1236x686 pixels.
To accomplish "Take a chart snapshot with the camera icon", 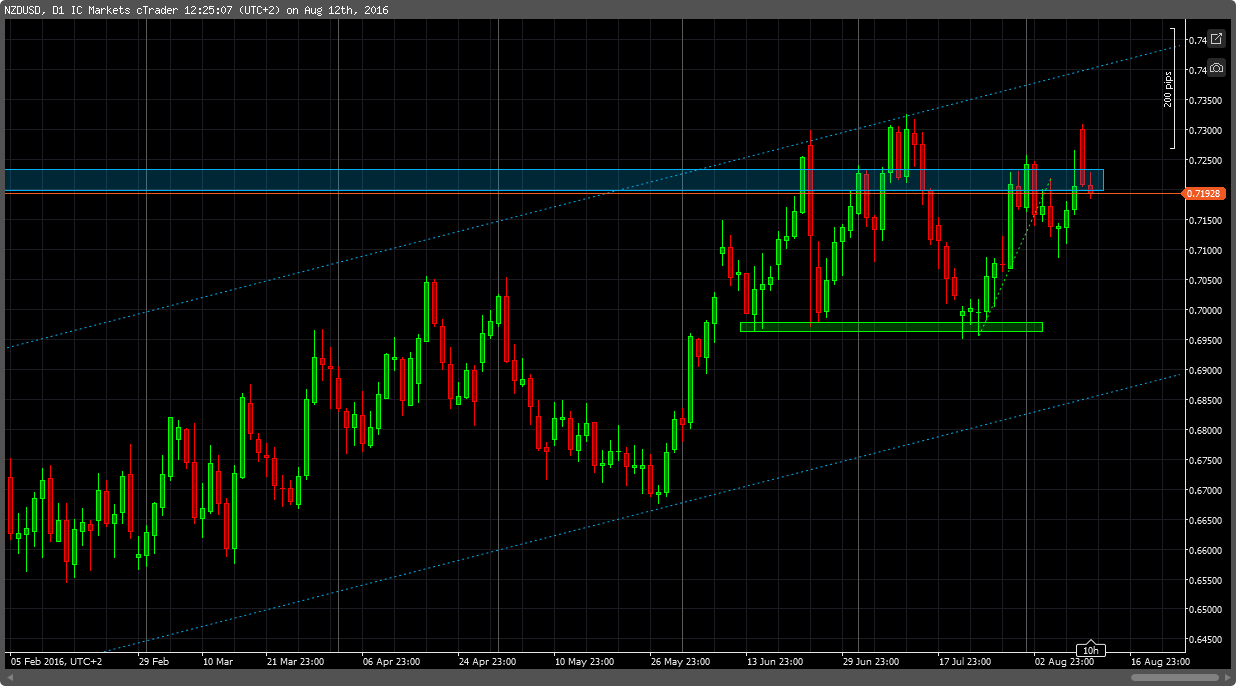I will (1216, 69).
